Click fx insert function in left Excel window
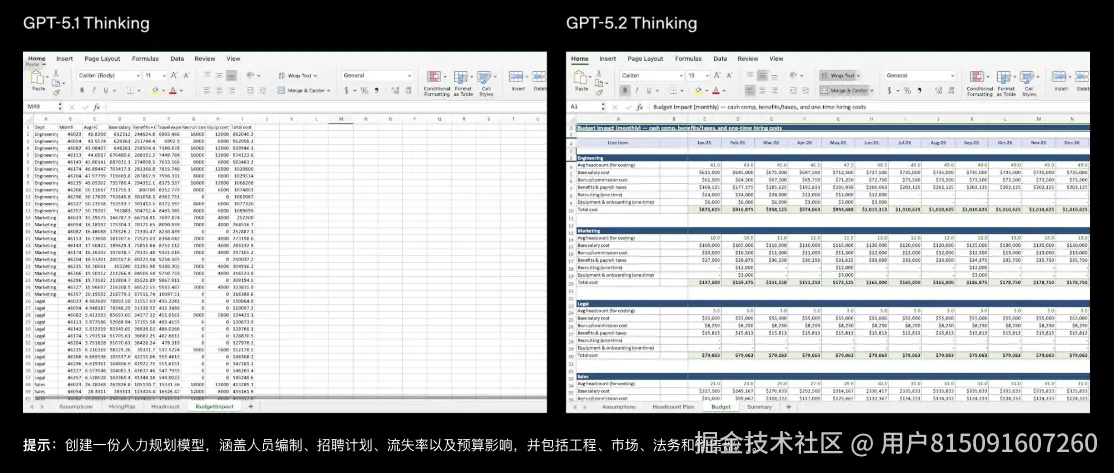This screenshot has height=473, width=1114. click(97, 107)
